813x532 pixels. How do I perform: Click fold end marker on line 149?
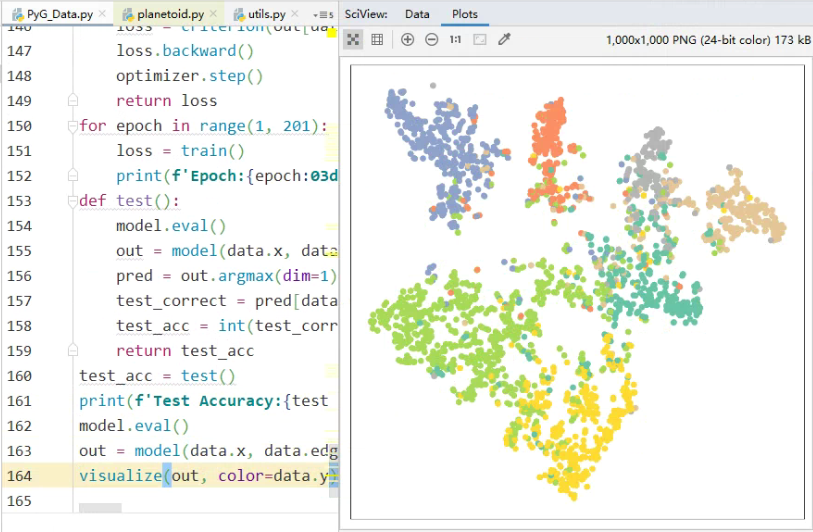[x=73, y=100]
